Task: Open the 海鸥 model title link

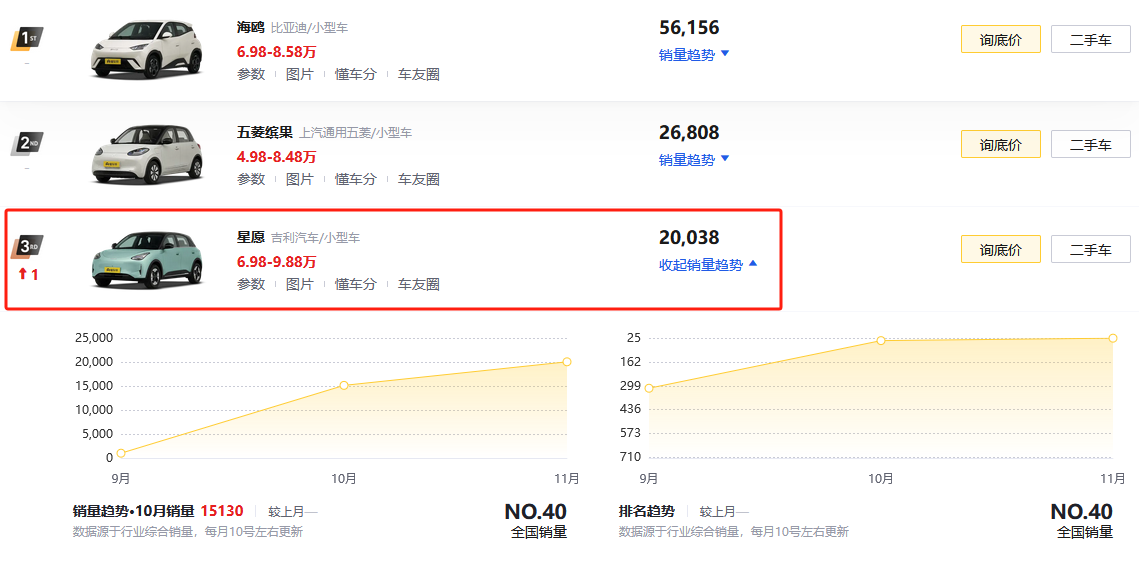Action: (x=251, y=28)
